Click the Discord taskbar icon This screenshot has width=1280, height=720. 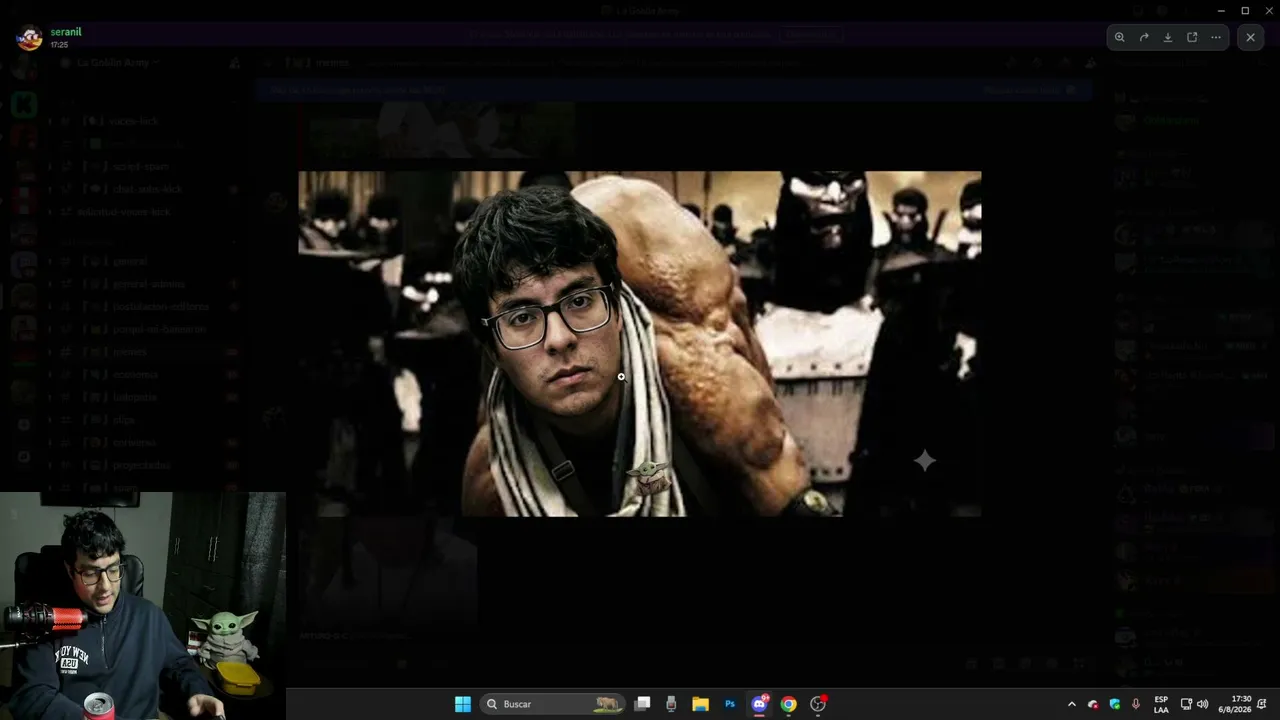click(759, 704)
